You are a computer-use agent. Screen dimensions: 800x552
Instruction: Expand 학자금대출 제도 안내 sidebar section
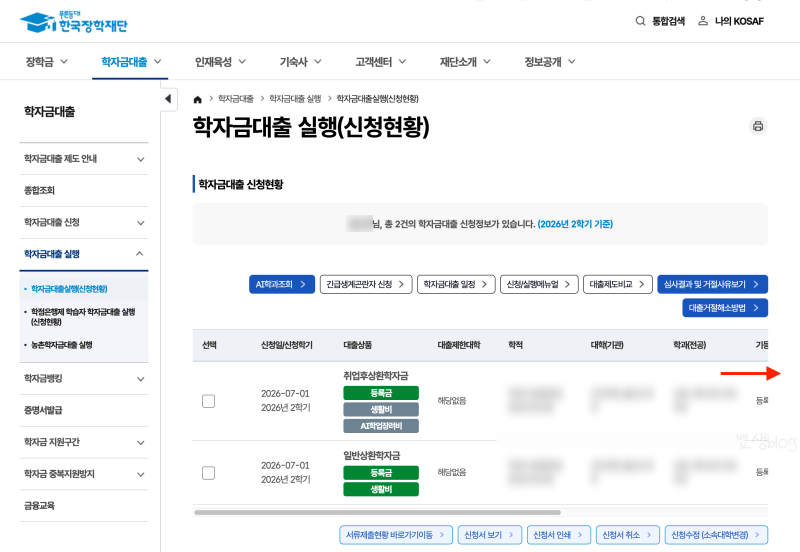(84, 159)
